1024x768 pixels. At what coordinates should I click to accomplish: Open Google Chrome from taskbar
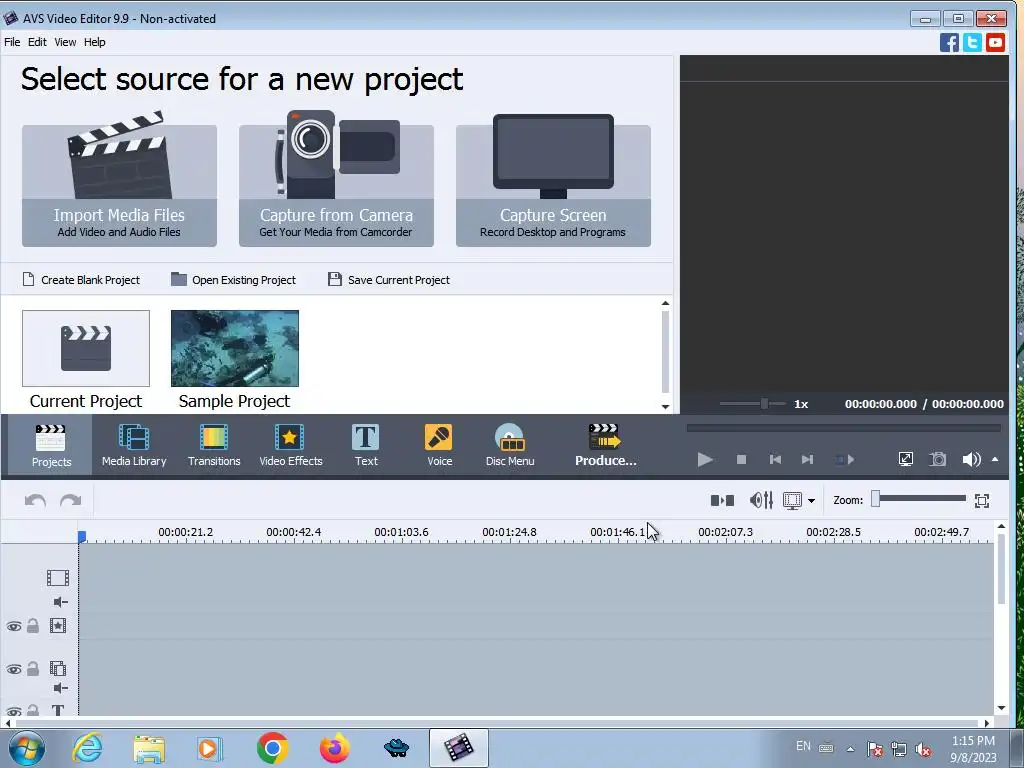(272, 748)
